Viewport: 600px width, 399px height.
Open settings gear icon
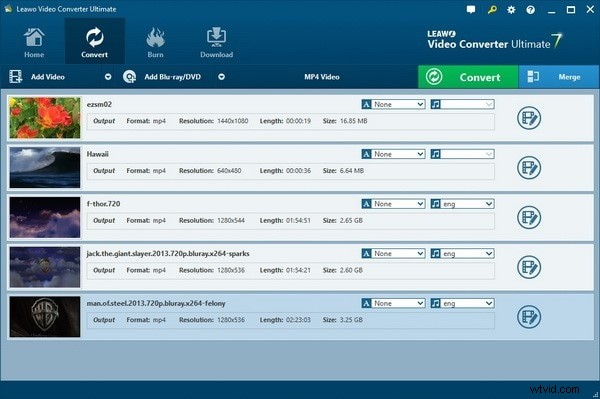(x=511, y=10)
